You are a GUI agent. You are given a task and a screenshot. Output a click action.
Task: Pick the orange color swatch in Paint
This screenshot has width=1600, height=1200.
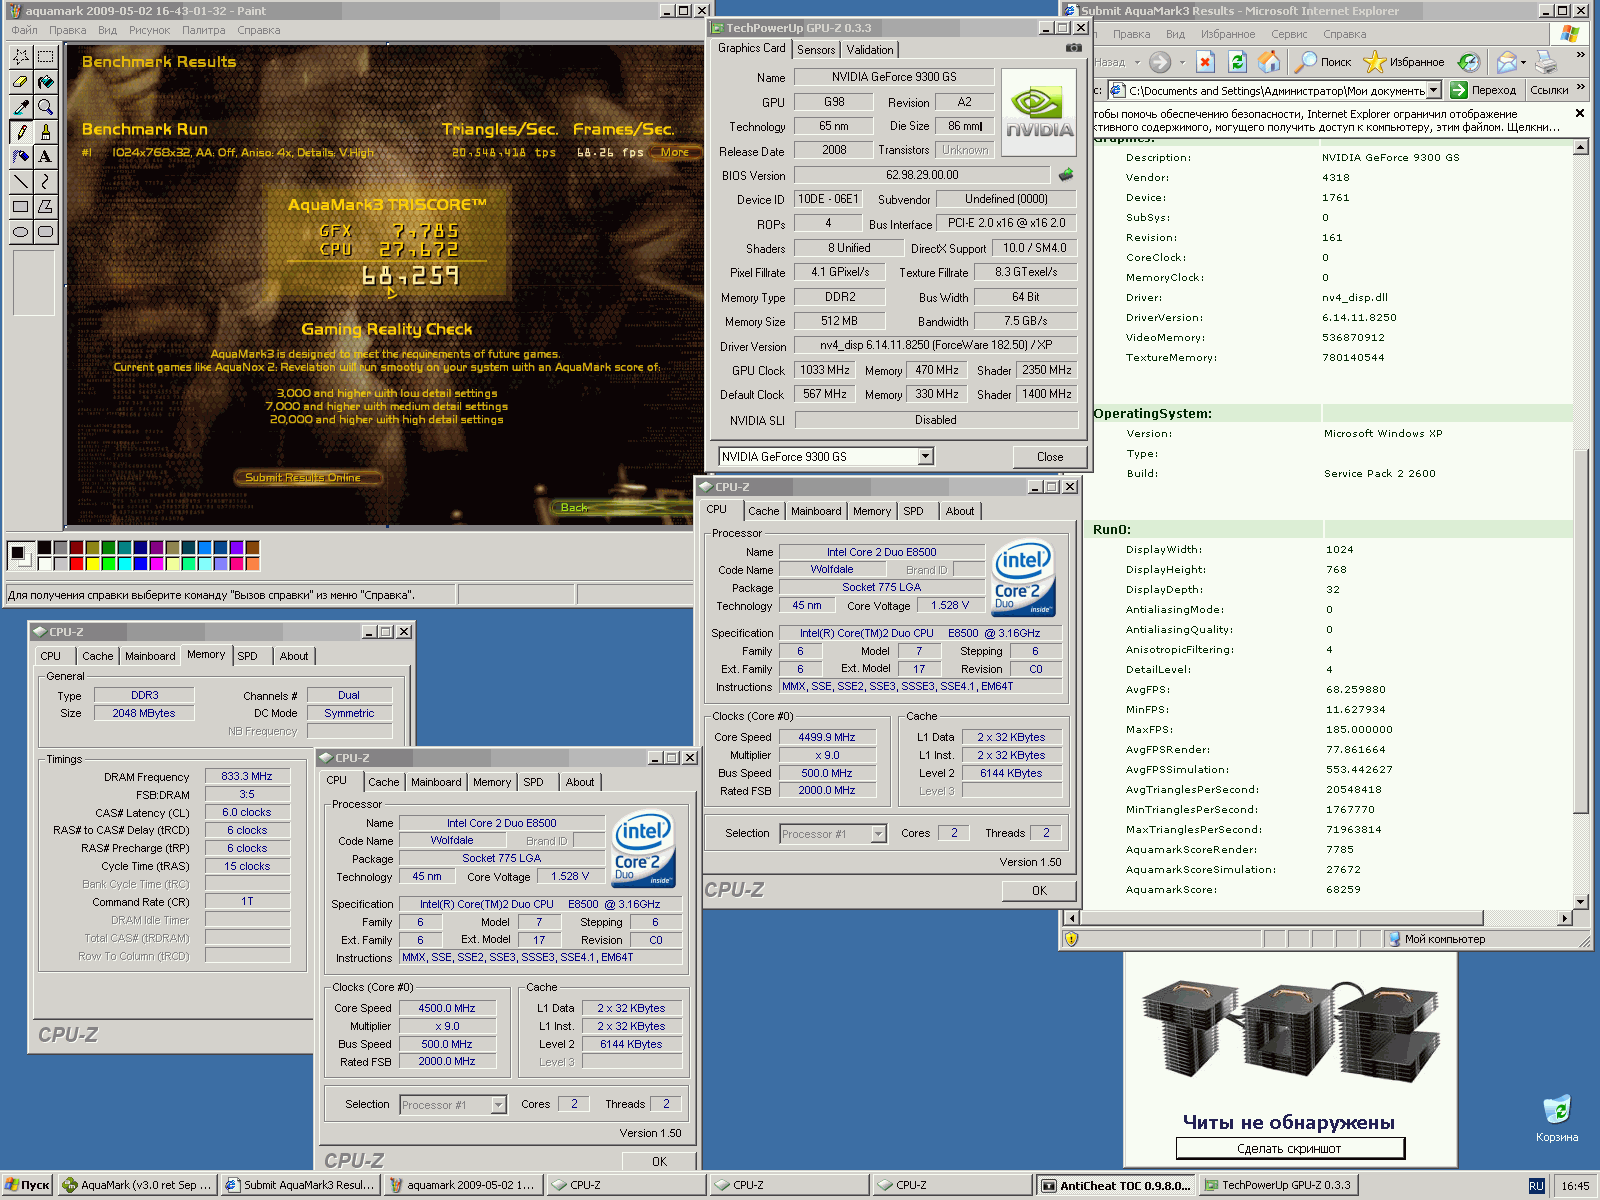[x=252, y=563]
